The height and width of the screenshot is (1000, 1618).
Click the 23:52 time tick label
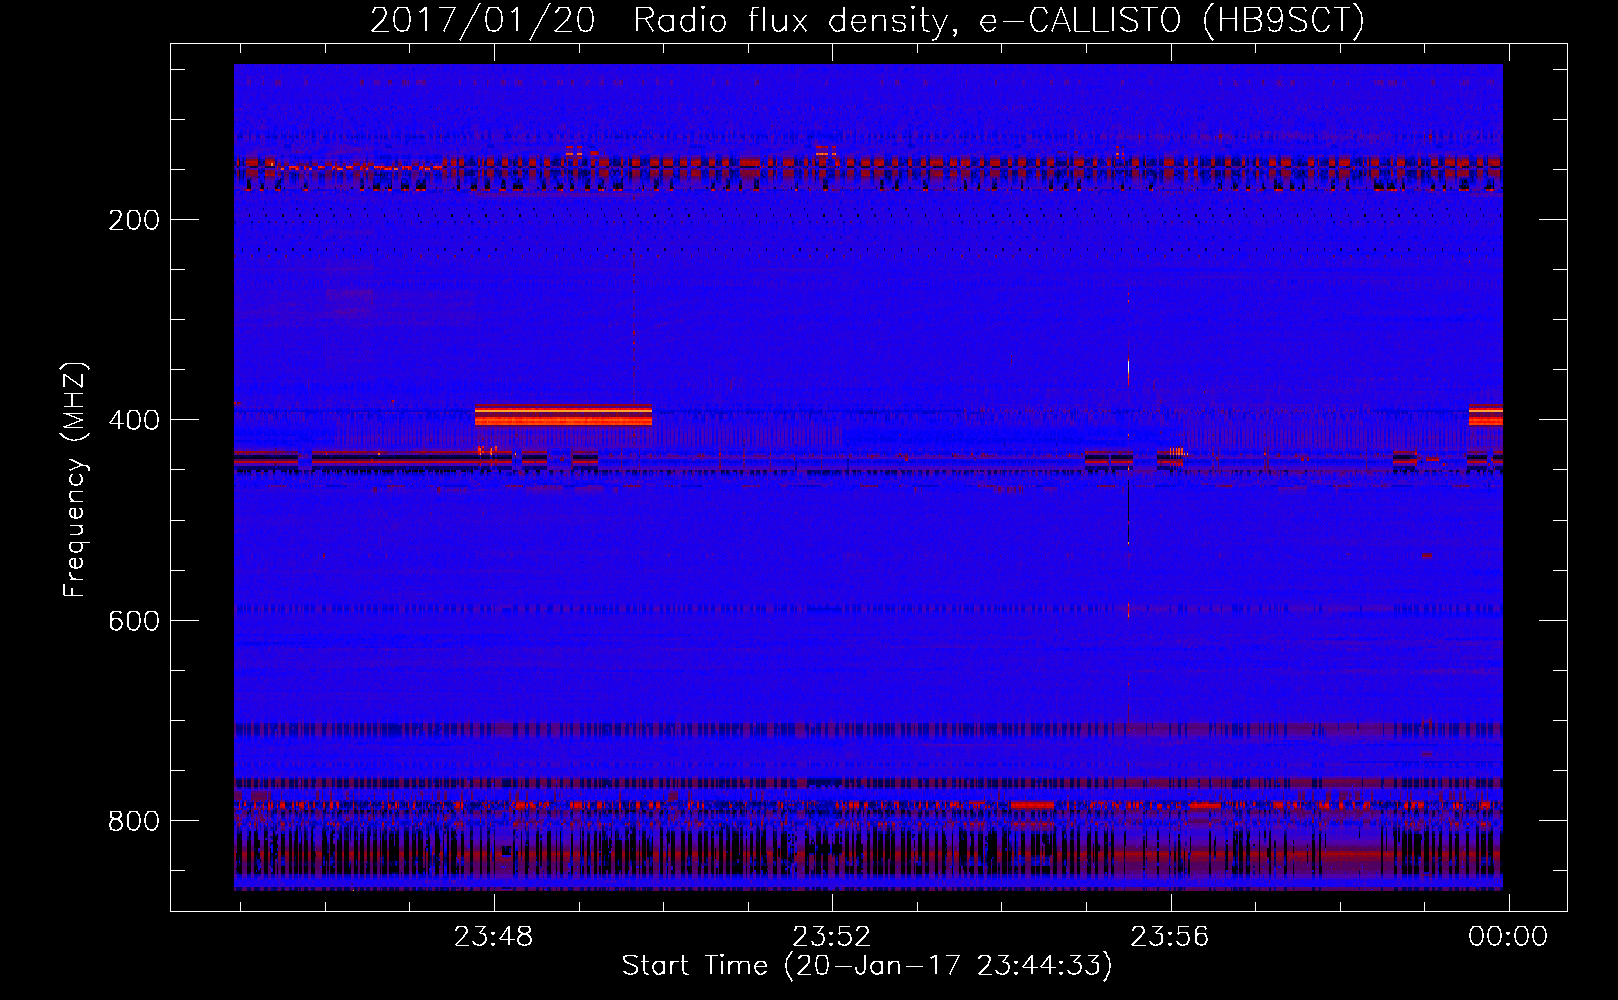pos(832,937)
